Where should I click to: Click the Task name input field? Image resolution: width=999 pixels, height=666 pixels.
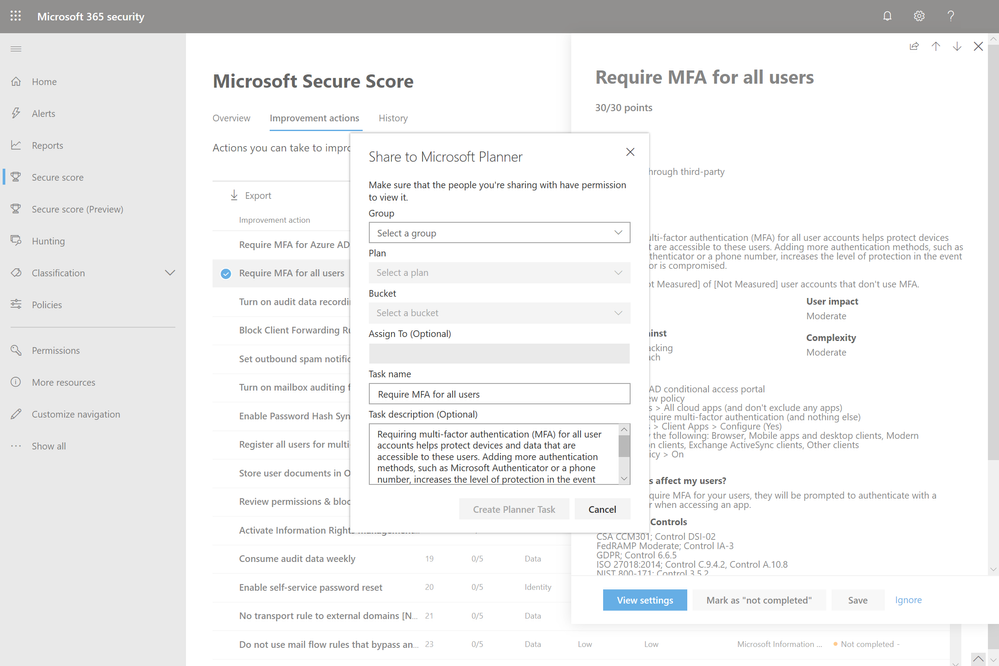click(500, 394)
